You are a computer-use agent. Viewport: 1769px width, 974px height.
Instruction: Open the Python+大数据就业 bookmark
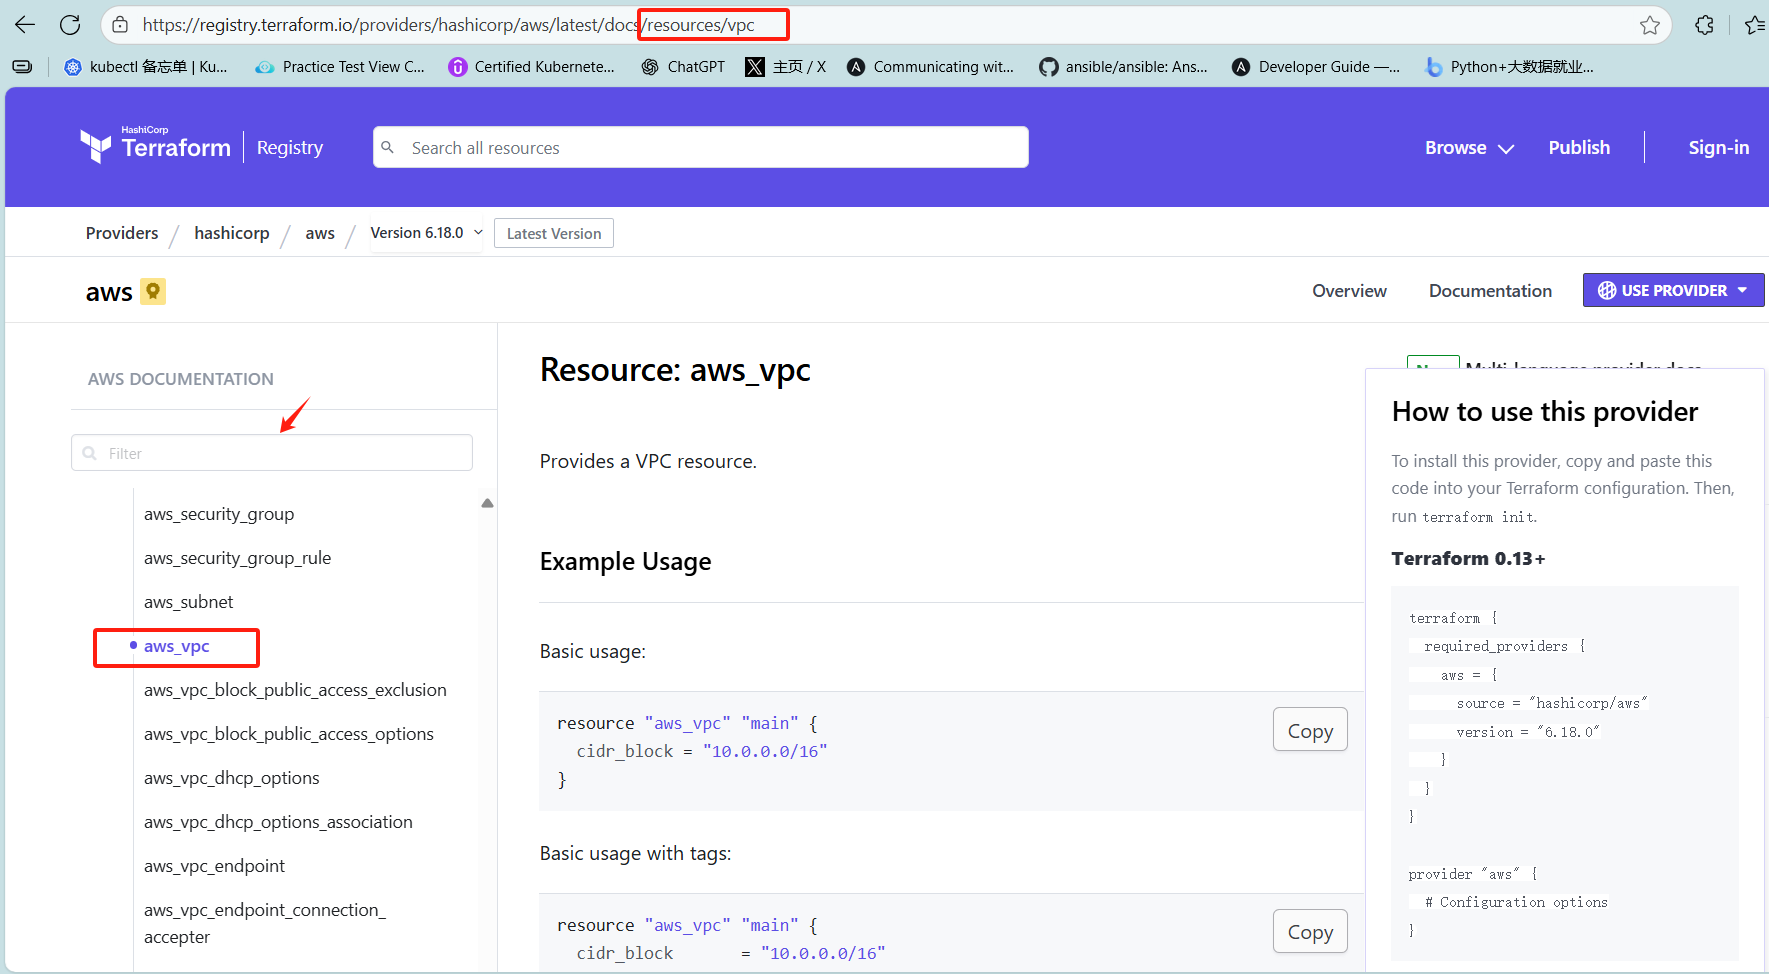[x=1509, y=67]
